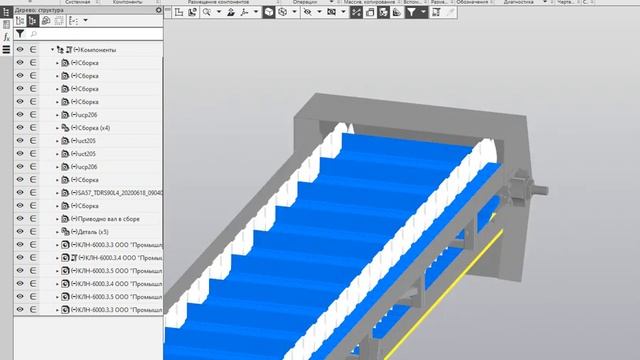Click the second view toolbar icon beside orientation
The image size is (640, 360).
[x=192, y=12]
